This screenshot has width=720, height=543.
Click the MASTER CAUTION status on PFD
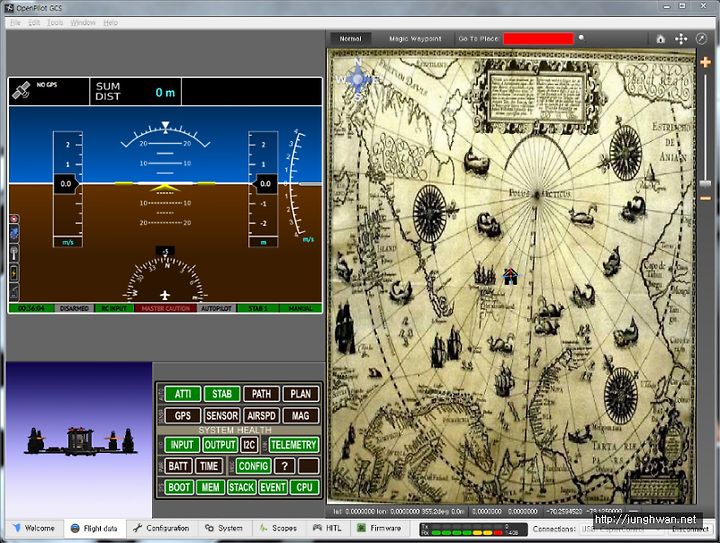coord(166,308)
